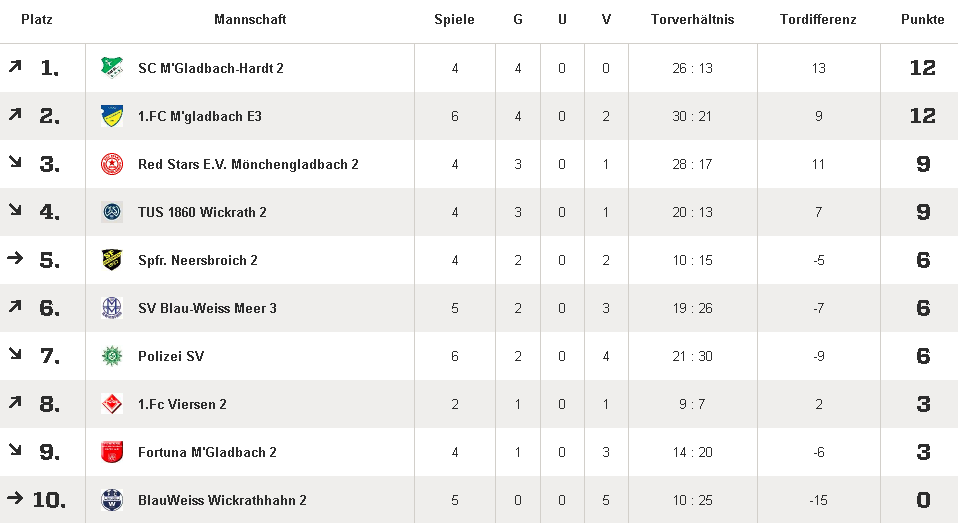
Task: Click the Spiele column header
Action: coord(454,20)
